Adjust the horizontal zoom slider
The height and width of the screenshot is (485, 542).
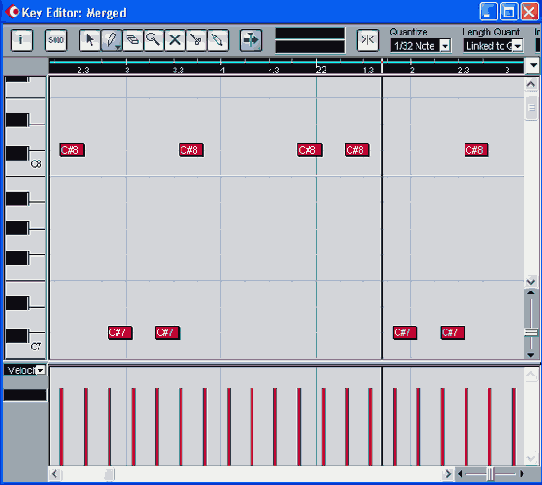point(490,474)
